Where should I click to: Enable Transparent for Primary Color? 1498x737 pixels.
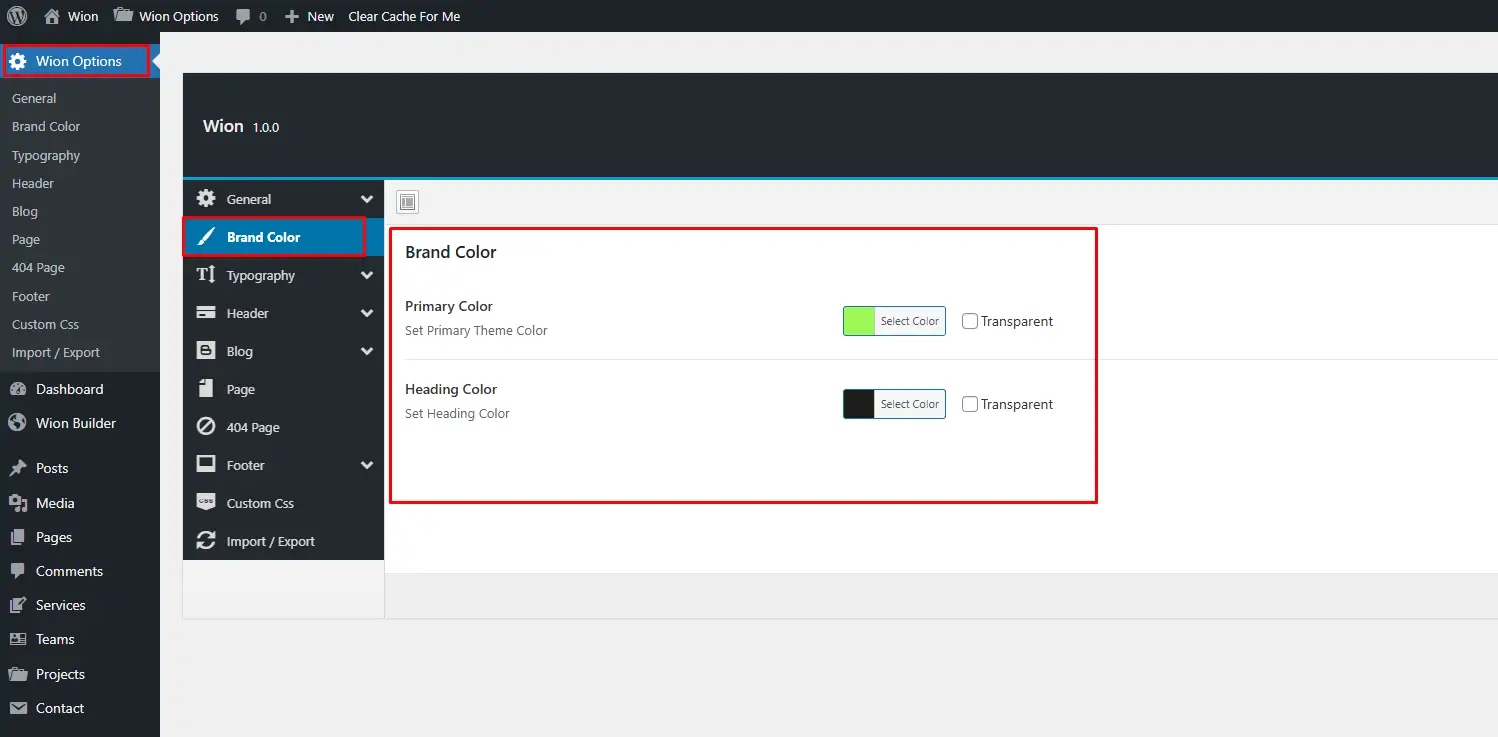point(970,321)
